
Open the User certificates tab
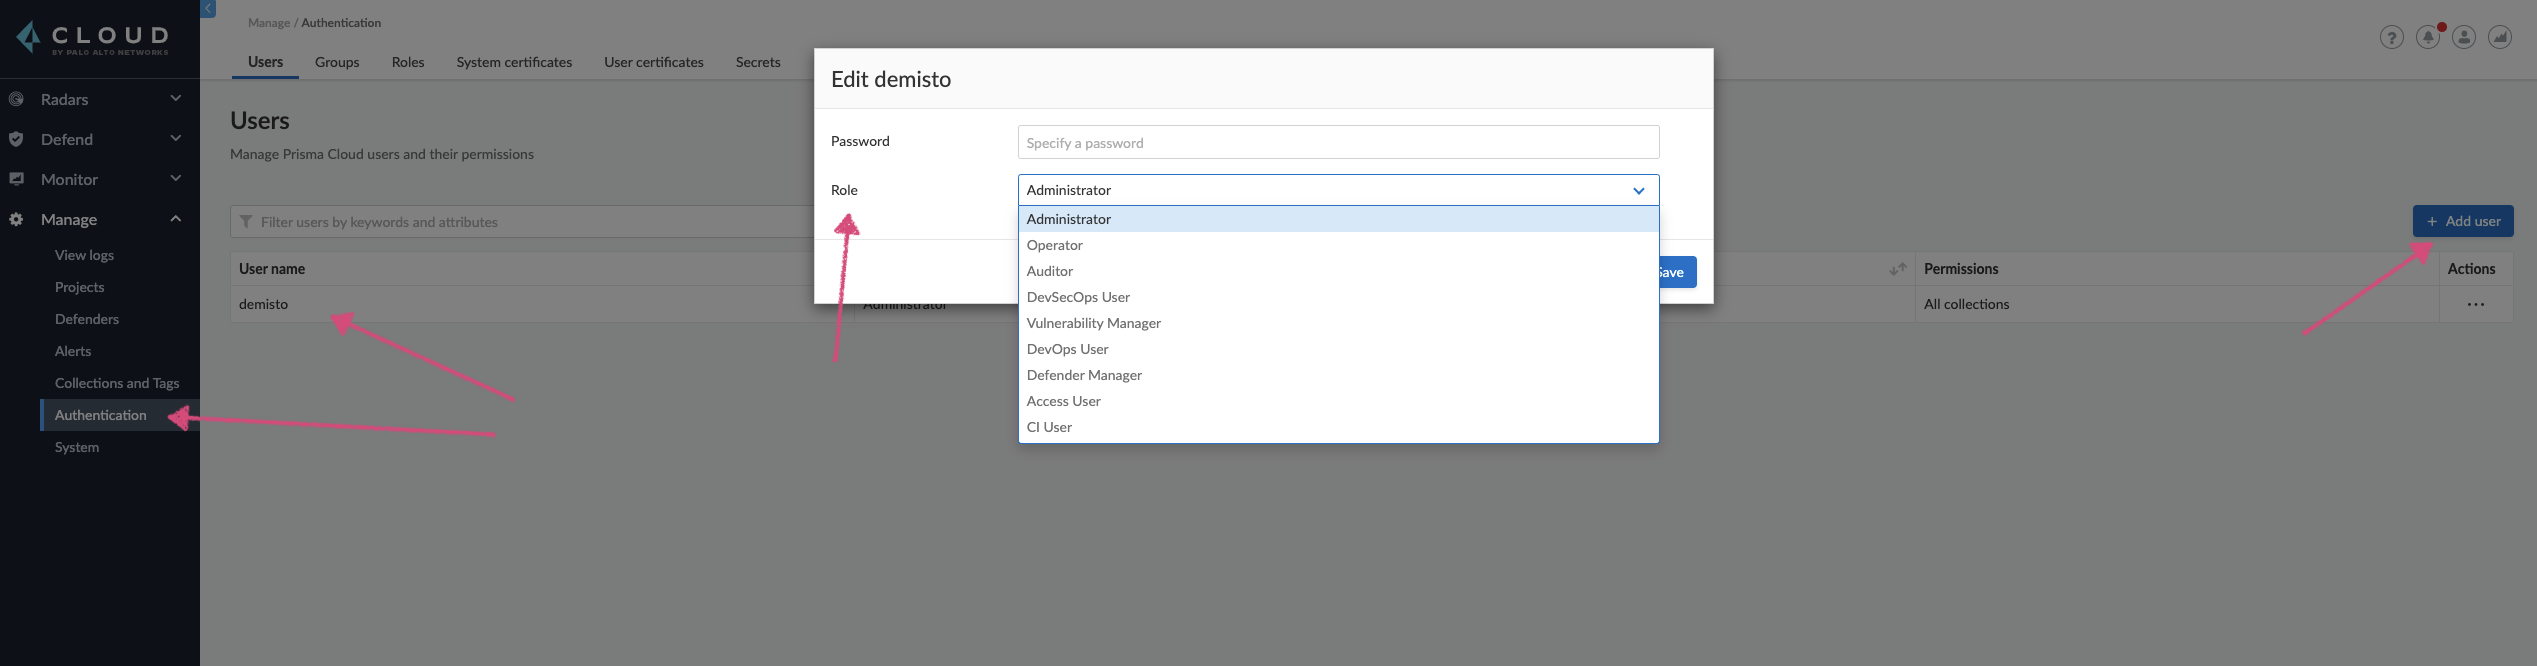pos(654,62)
